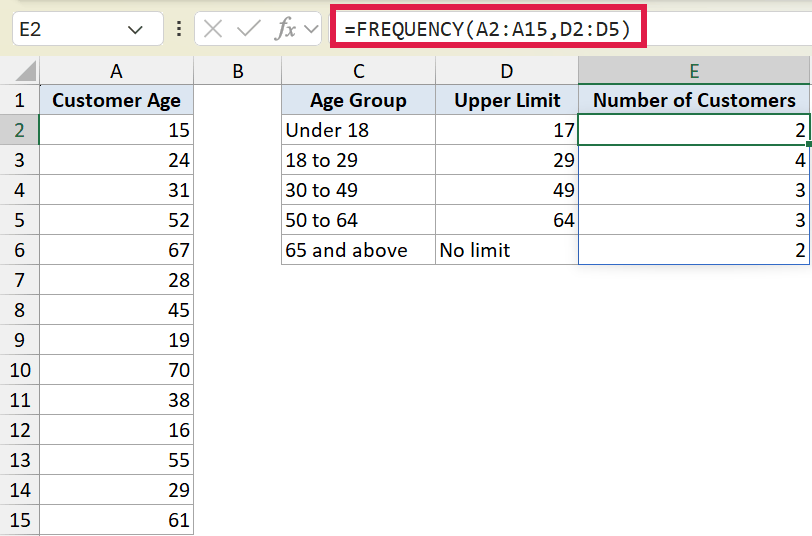This screenshot has height=536, width=812.
Task: Click the Number of Customers header cell
Action: tap(694, 100)
